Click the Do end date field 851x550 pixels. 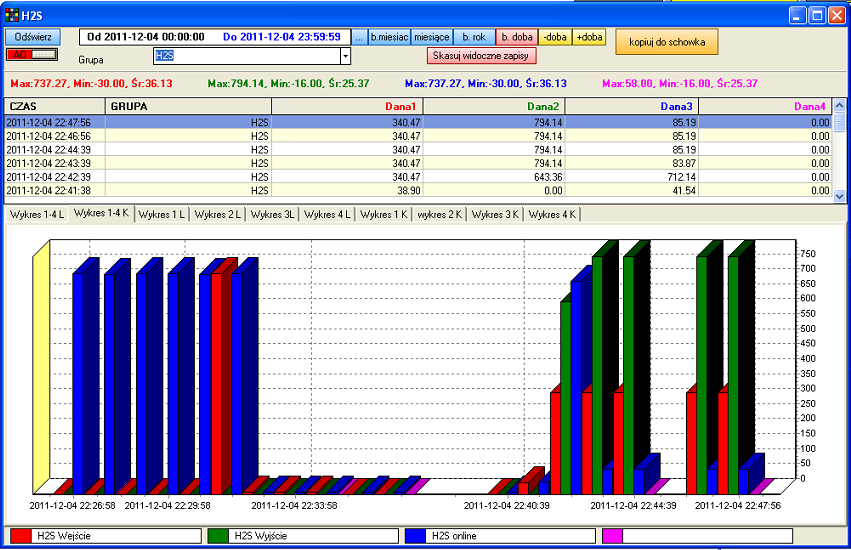[282, 37]
